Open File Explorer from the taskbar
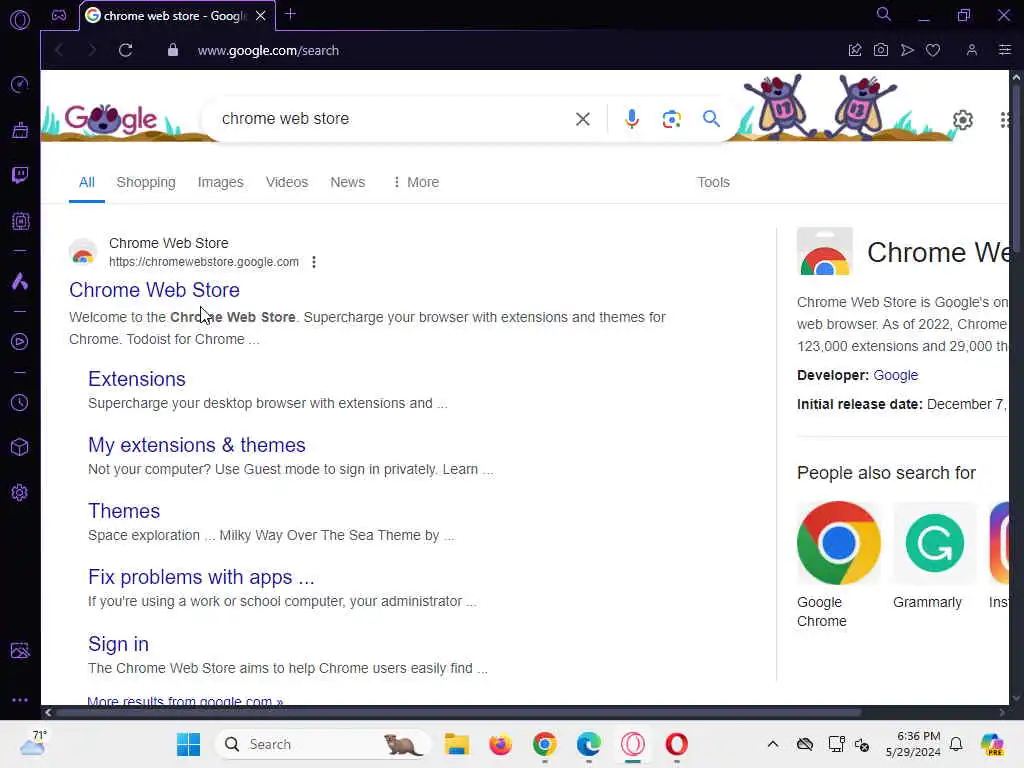 tap(456, 744)
